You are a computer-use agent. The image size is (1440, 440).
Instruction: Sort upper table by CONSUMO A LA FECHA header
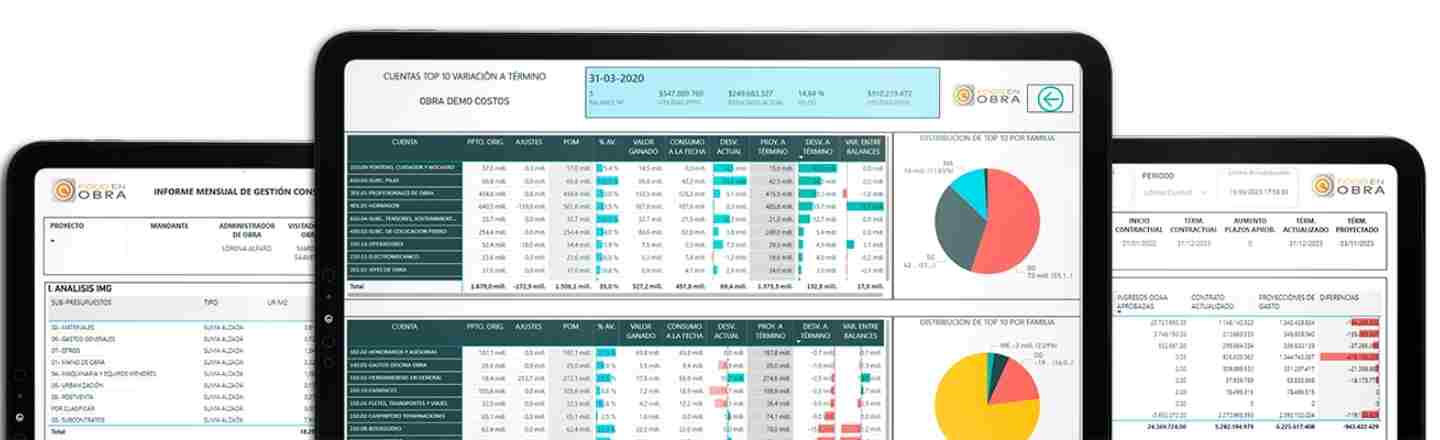(686, 147)
